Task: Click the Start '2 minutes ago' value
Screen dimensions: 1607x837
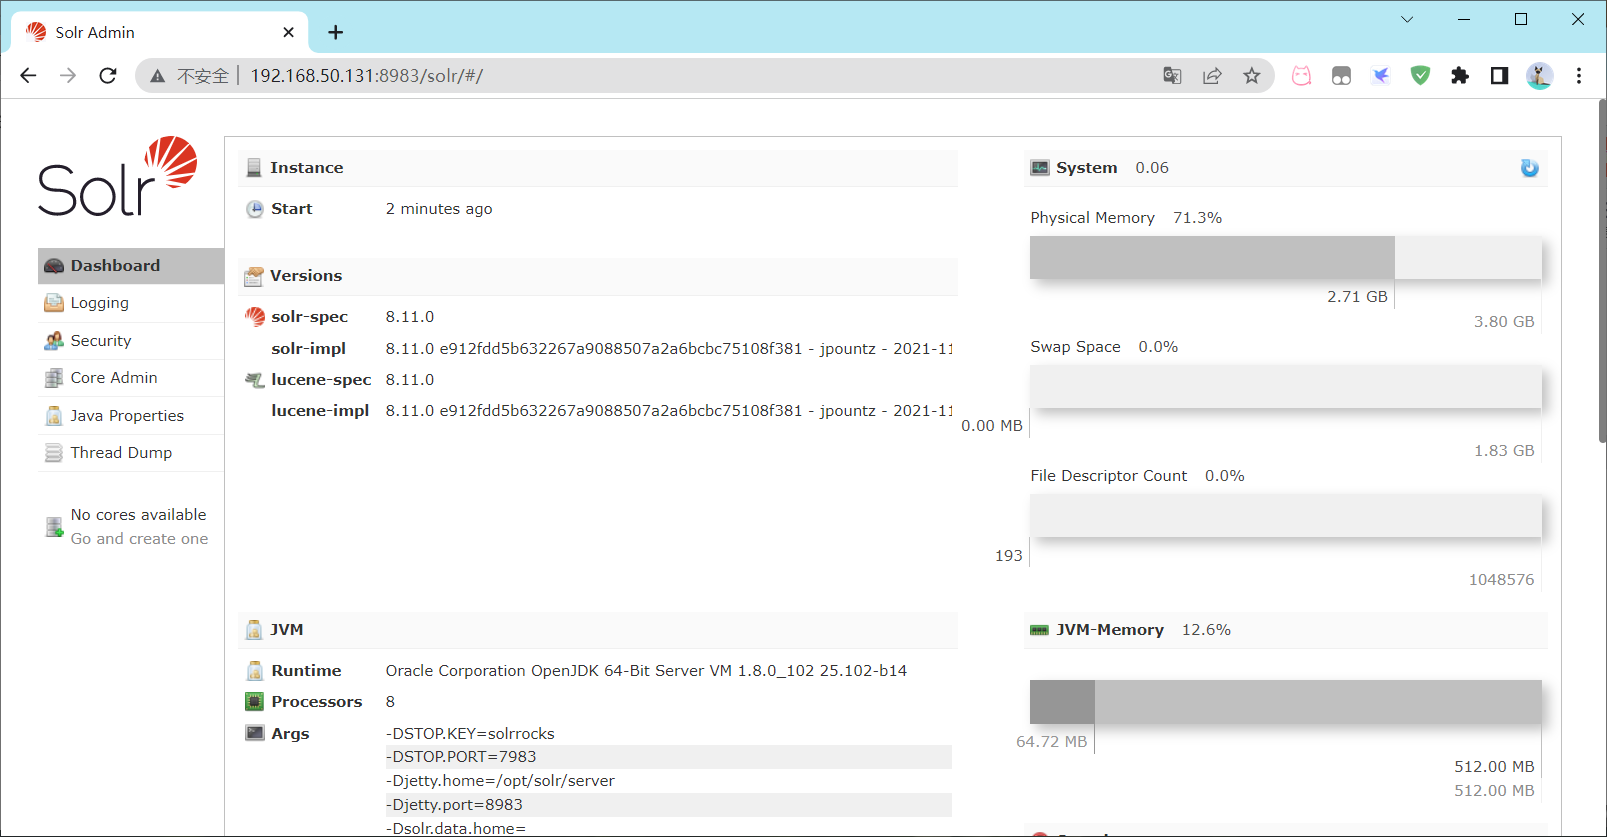Action: coord(439,209)
